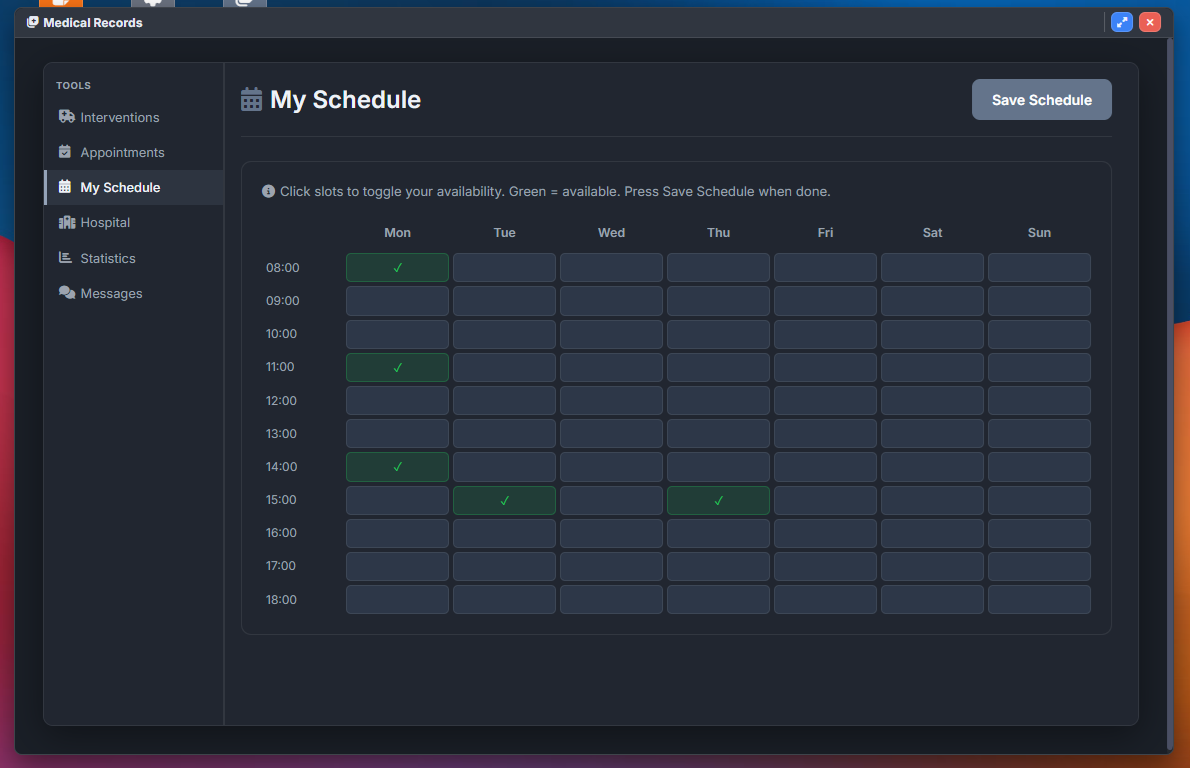The width and height of the screenshot is (1190, 768).
Task: Enable the Friday 14:00 slot
Action: click(x=825, y=467)
